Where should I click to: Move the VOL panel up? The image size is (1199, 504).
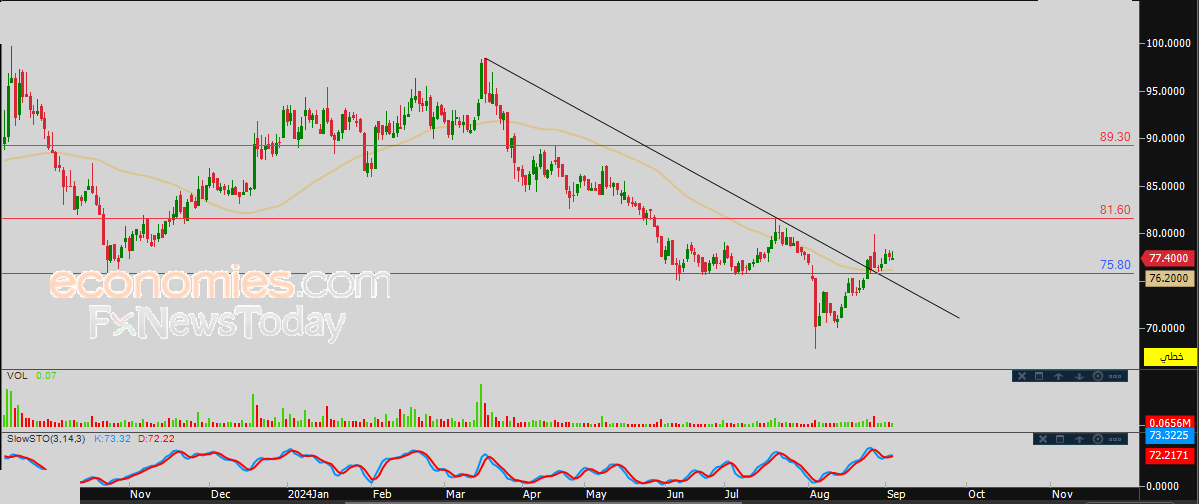click(x=1059, y=376)
